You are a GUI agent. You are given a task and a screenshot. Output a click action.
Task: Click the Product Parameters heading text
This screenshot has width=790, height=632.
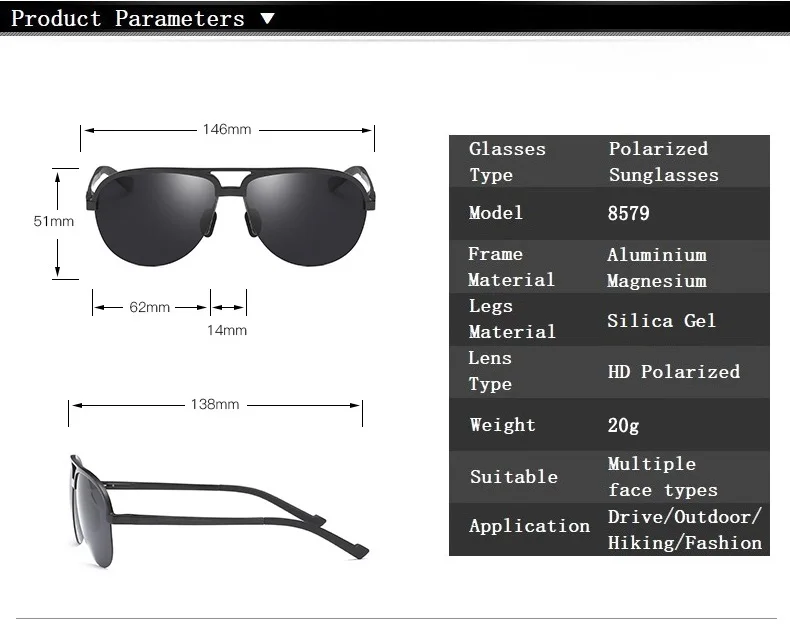pos(128,19)
